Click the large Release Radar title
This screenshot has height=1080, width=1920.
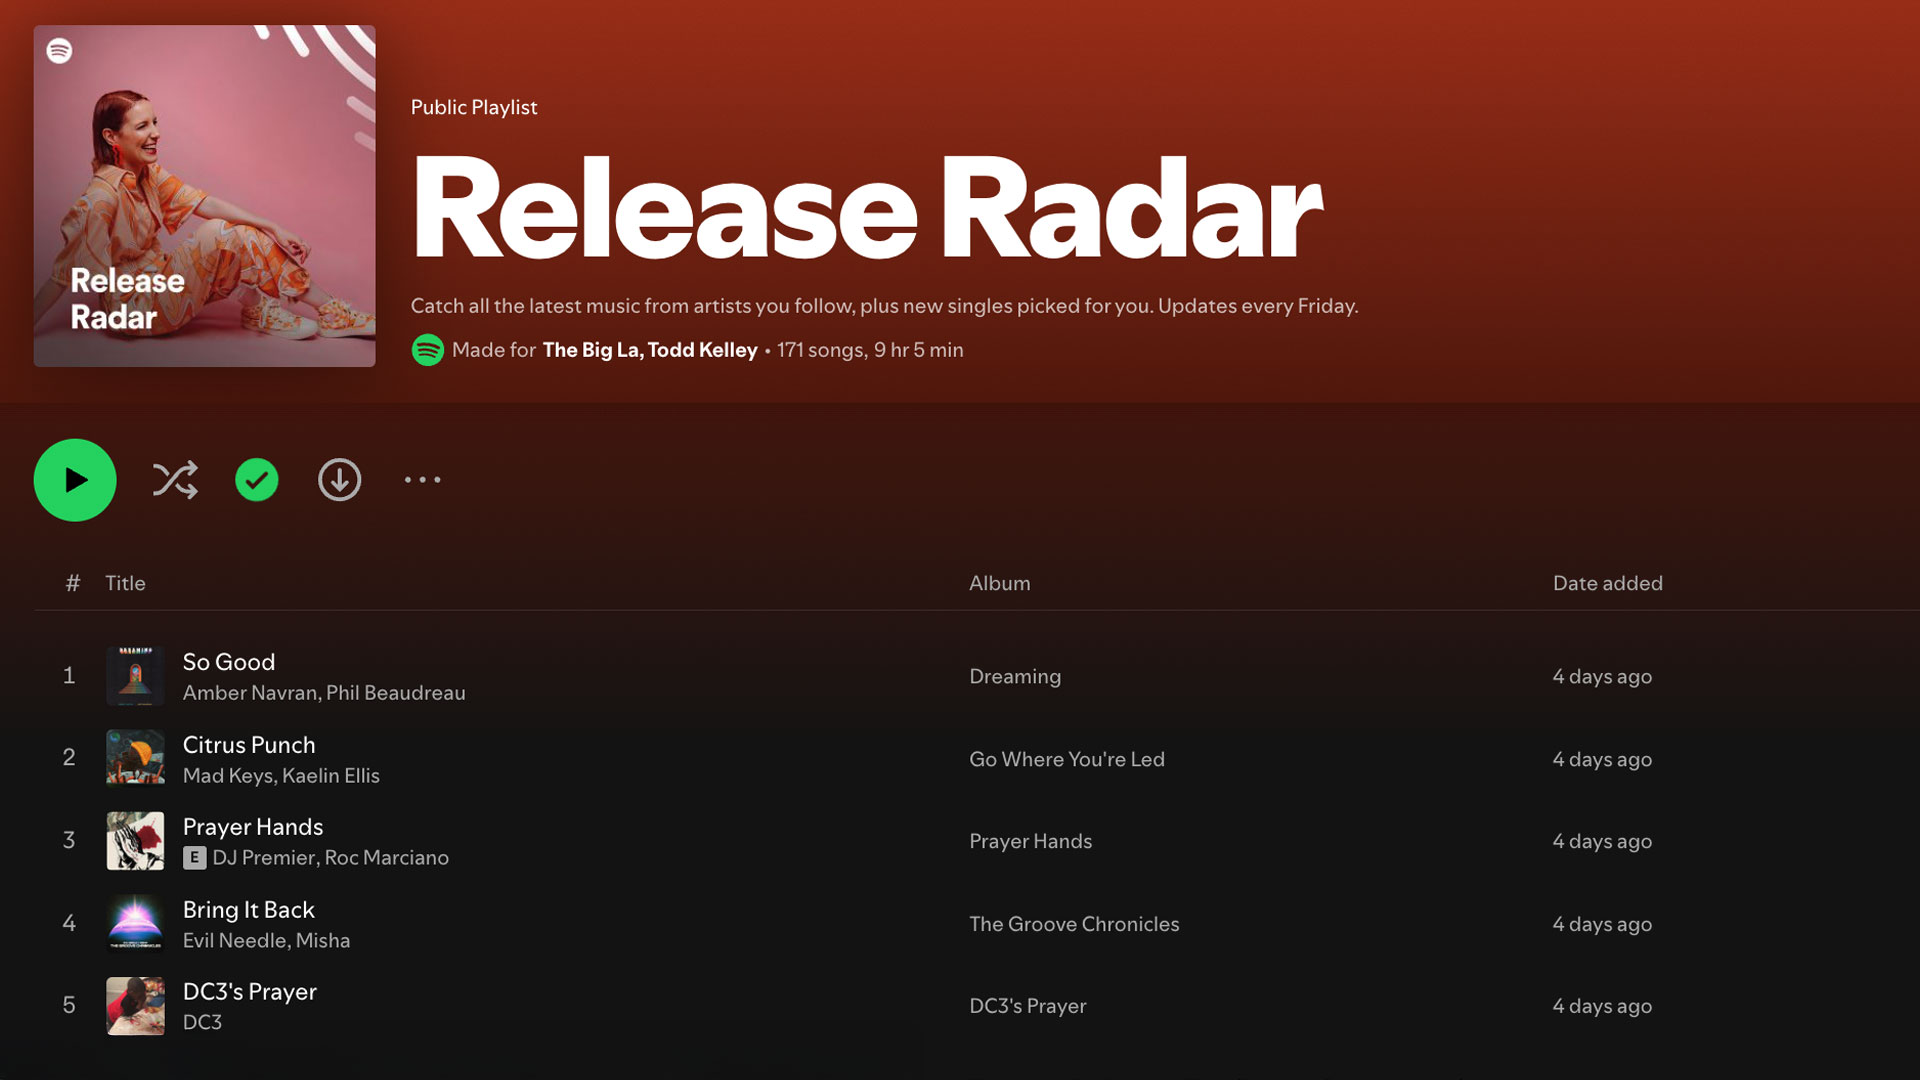[x=867, y=208]
